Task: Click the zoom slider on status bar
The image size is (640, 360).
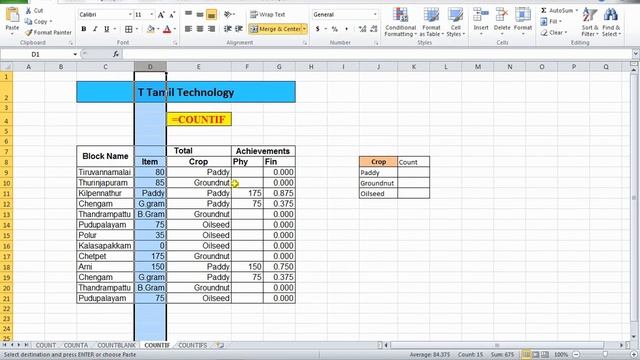Action: point(604,355)
